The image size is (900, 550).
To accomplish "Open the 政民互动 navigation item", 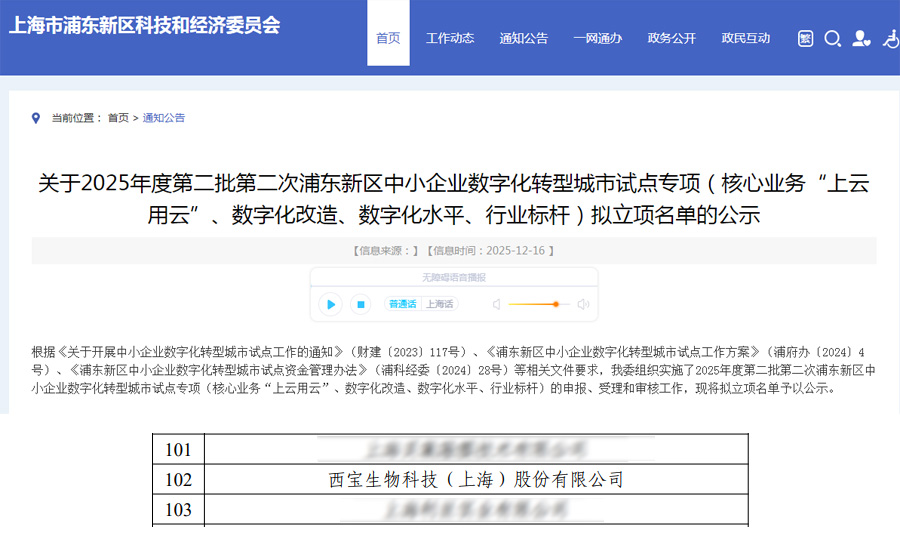I will [746, 38].
